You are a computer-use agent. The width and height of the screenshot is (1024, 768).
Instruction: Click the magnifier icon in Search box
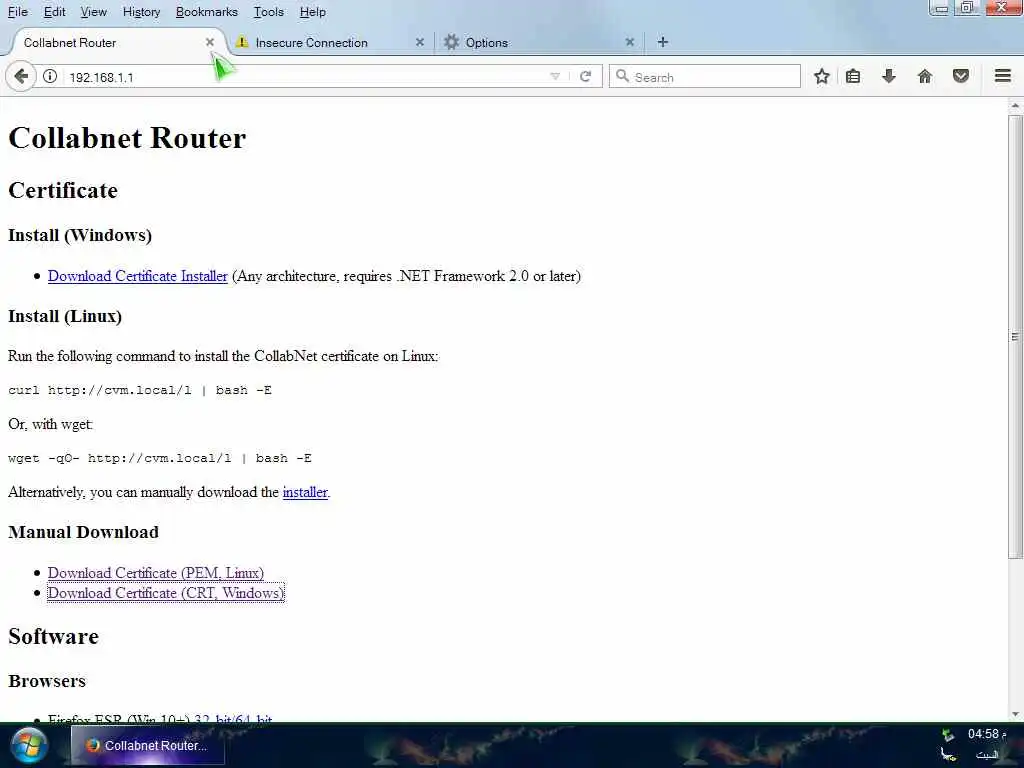622,76
